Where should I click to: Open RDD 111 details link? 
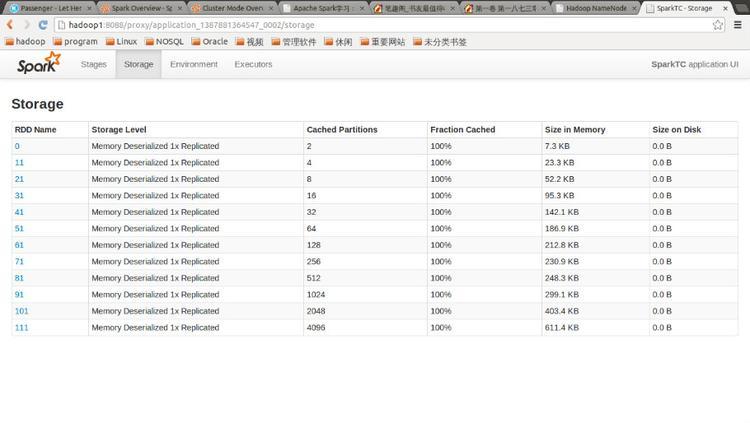[21, 327]
